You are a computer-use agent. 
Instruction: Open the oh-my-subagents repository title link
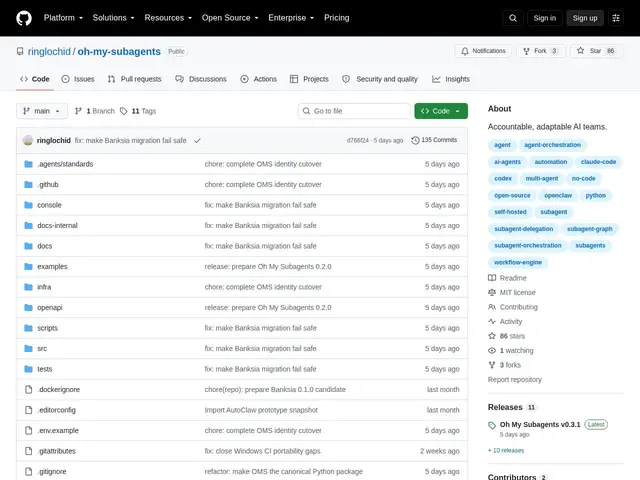[119, 51]
